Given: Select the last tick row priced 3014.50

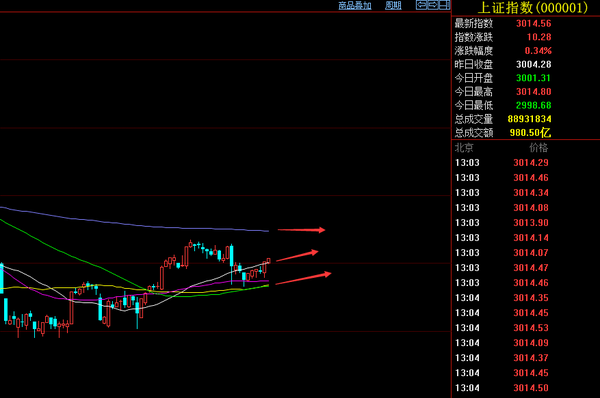Looking at the screenshot, I should click(502, 388).
